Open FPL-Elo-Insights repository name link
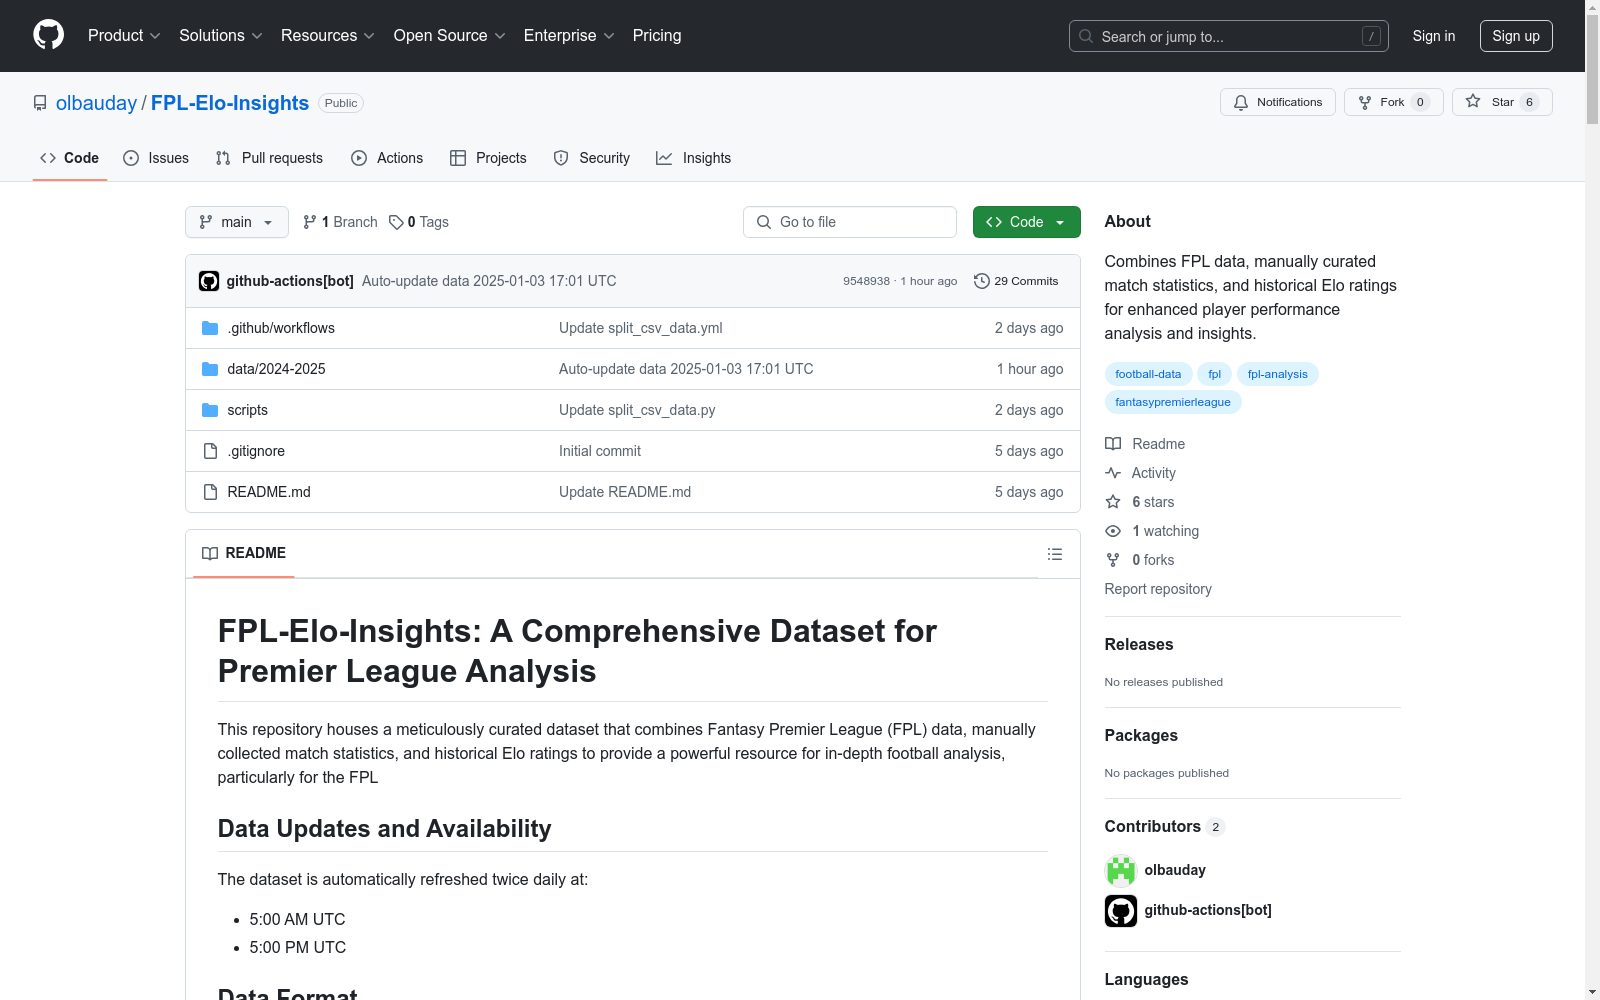Viewport: 1600px width, 1000px height. [230, 103]
